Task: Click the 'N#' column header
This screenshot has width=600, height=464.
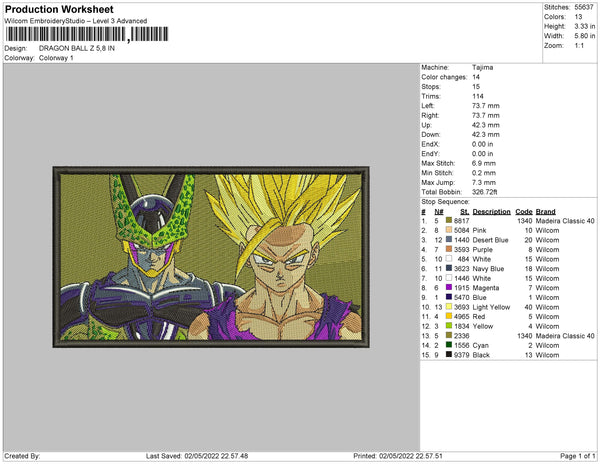Action: (439, 211)
